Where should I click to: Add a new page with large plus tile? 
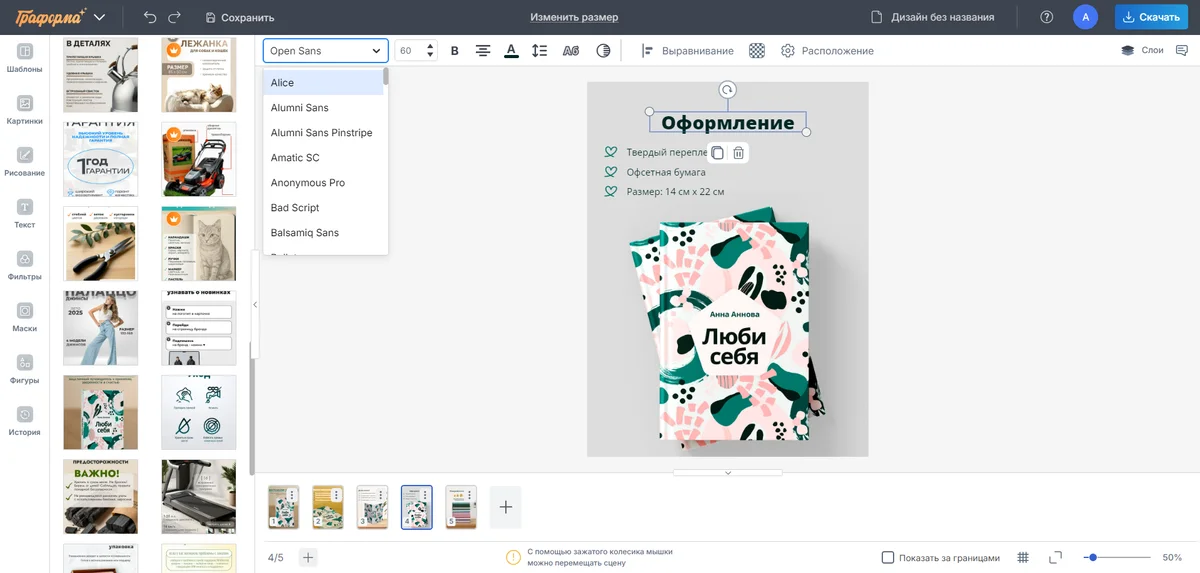pos(505,507)
